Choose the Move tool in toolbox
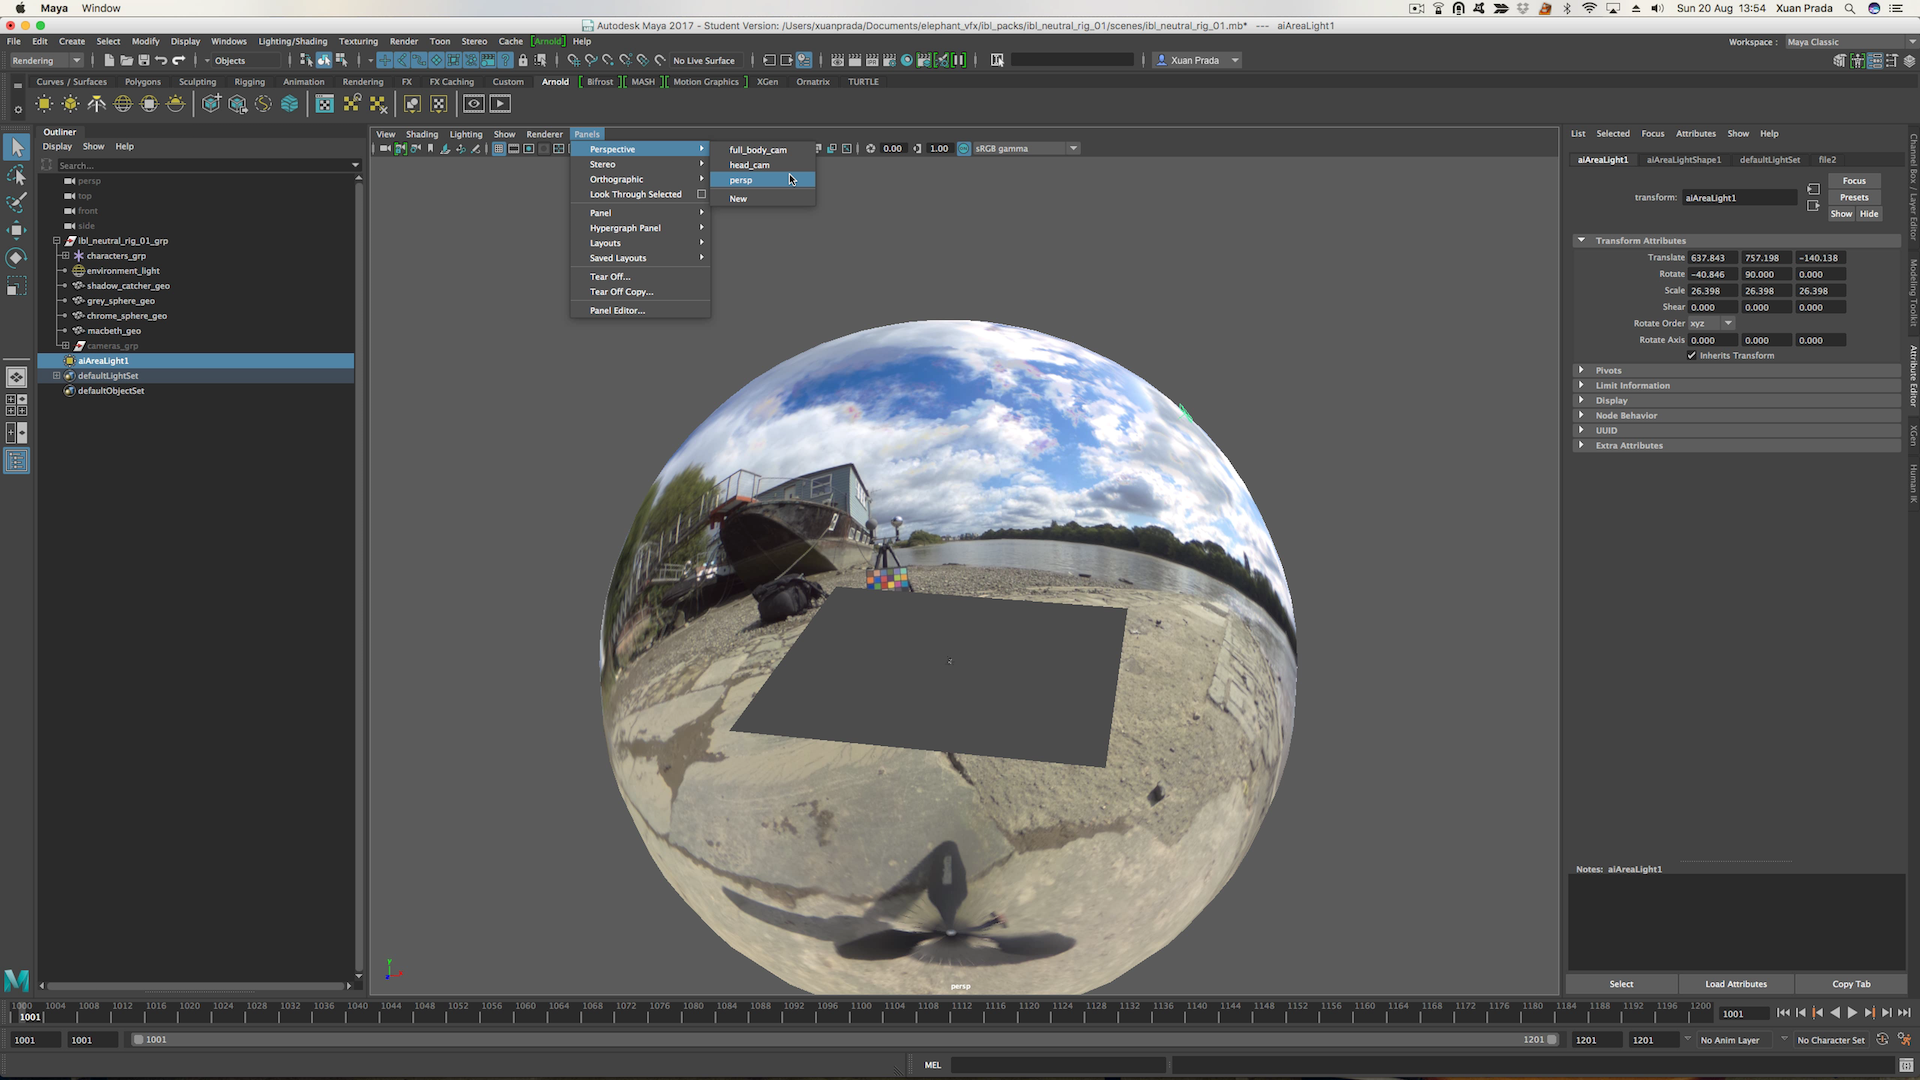This screenshot has height=1080, width=1920. [x=17, y=230]
